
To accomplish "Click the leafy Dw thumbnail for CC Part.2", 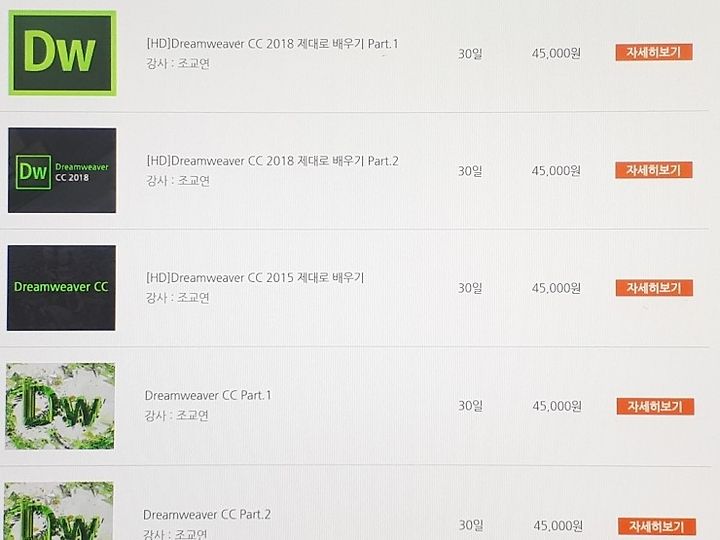I will point(59,511).
